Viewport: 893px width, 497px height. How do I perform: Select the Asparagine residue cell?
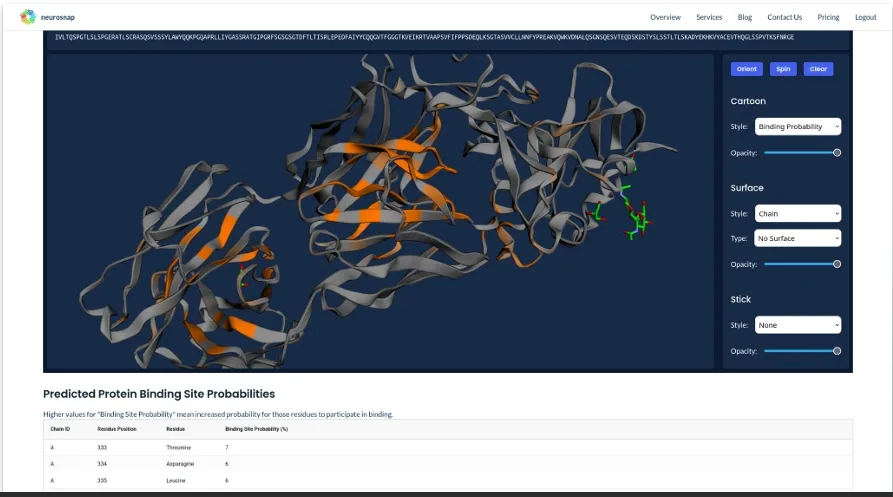180,464
